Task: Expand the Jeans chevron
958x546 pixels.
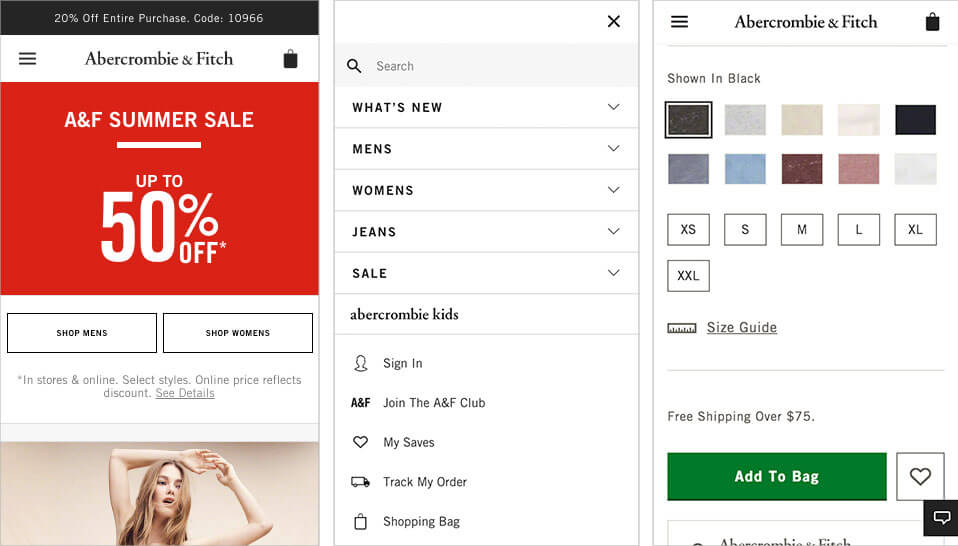Action: [614, 231]
